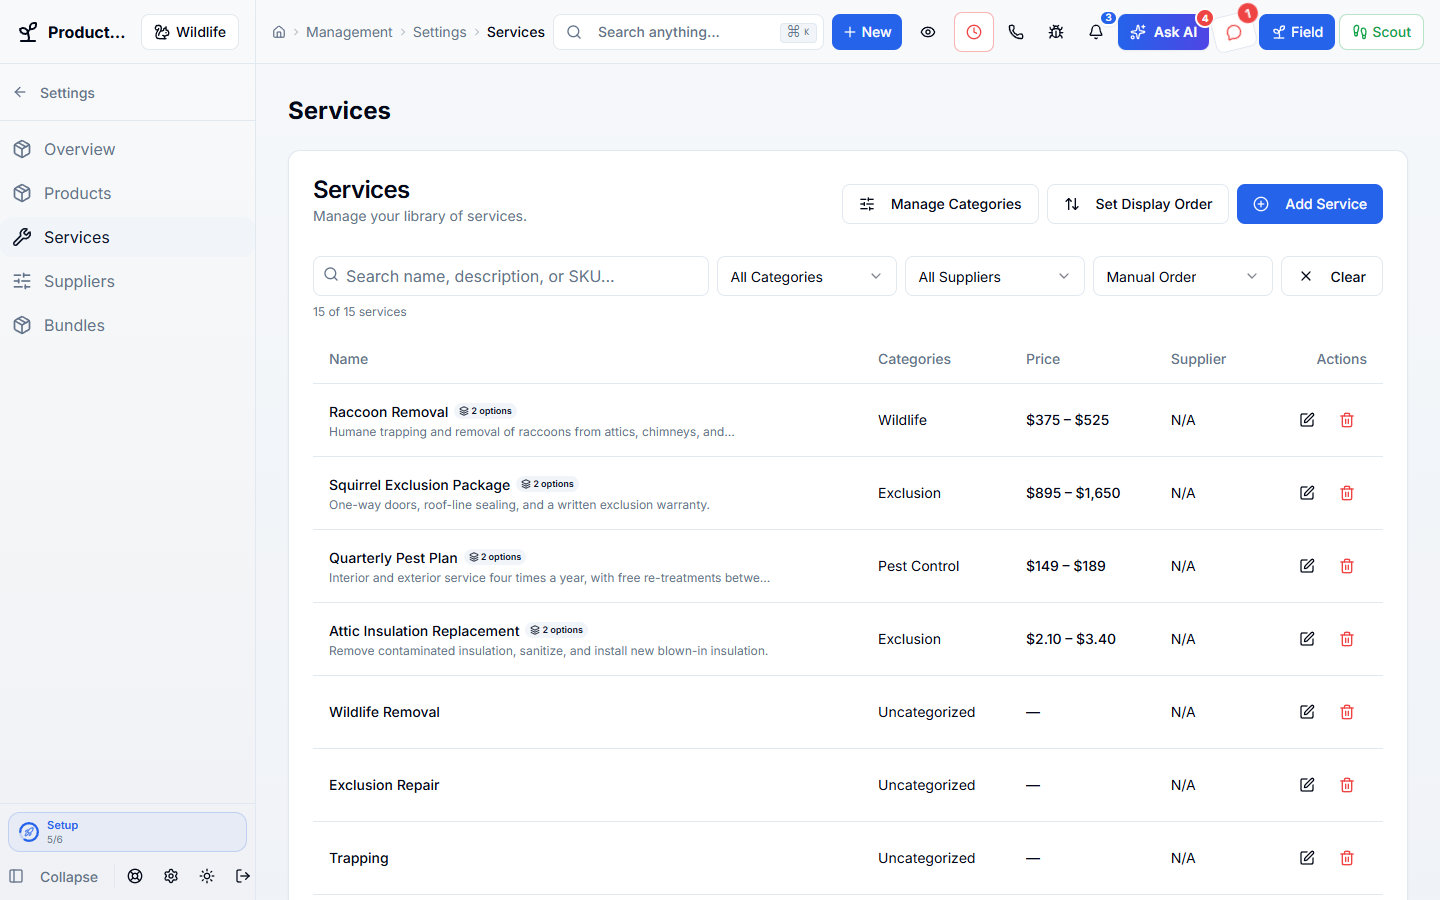Go back using Settings arrow

coord(20,92)
